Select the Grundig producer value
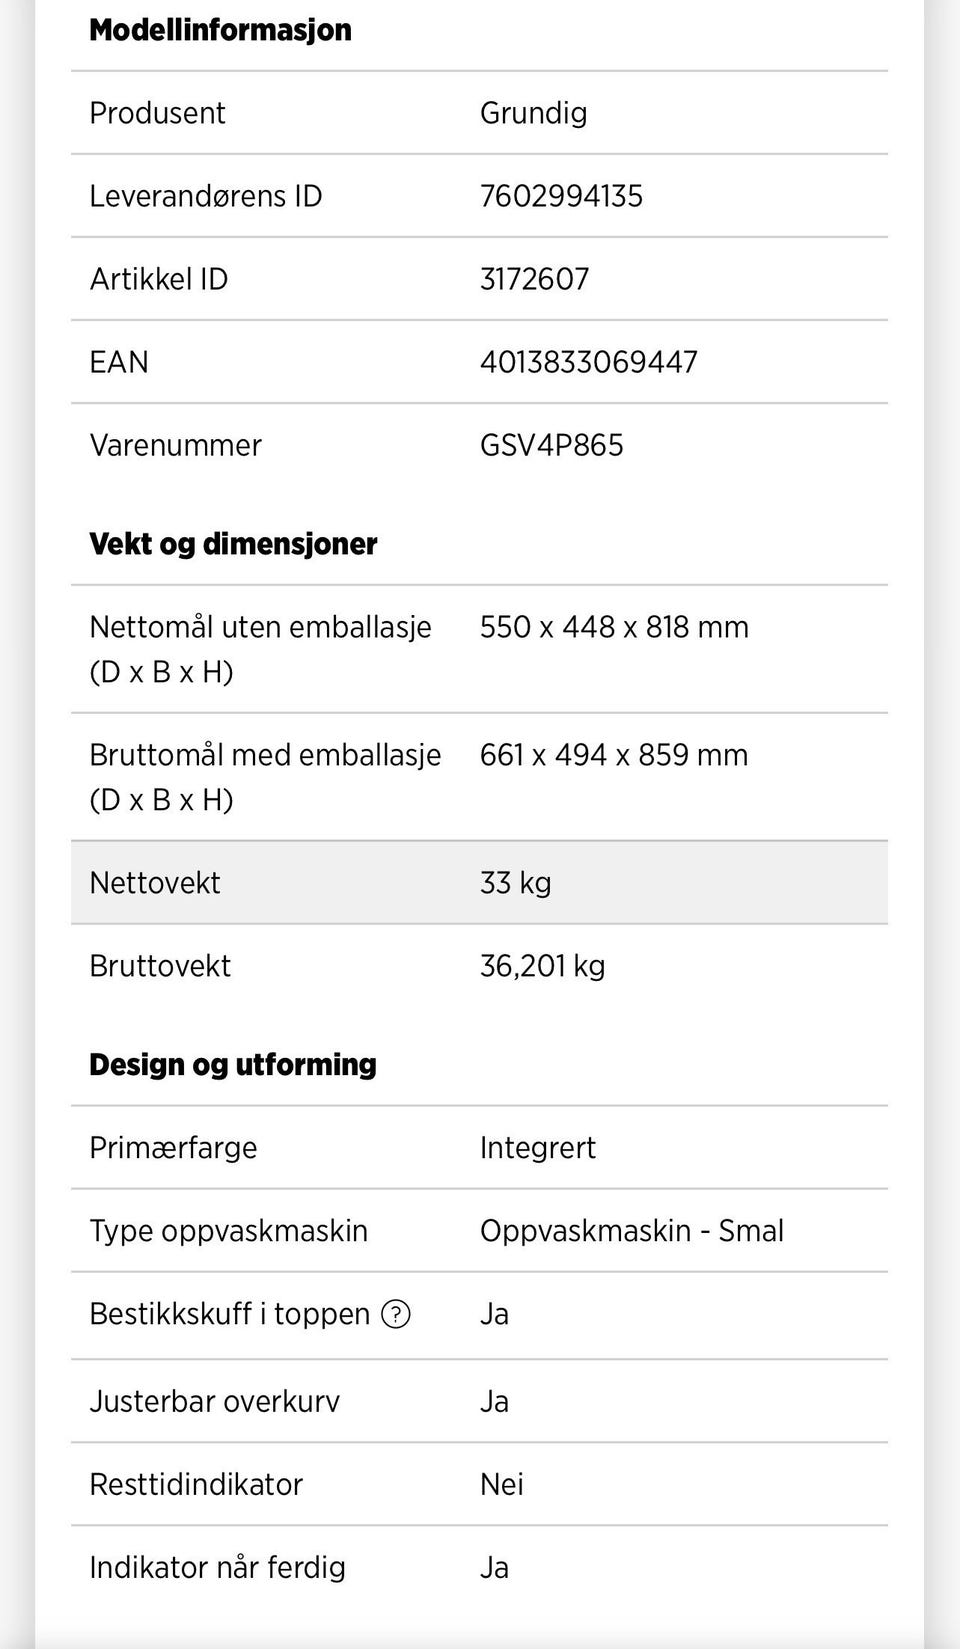 point(533,113)
